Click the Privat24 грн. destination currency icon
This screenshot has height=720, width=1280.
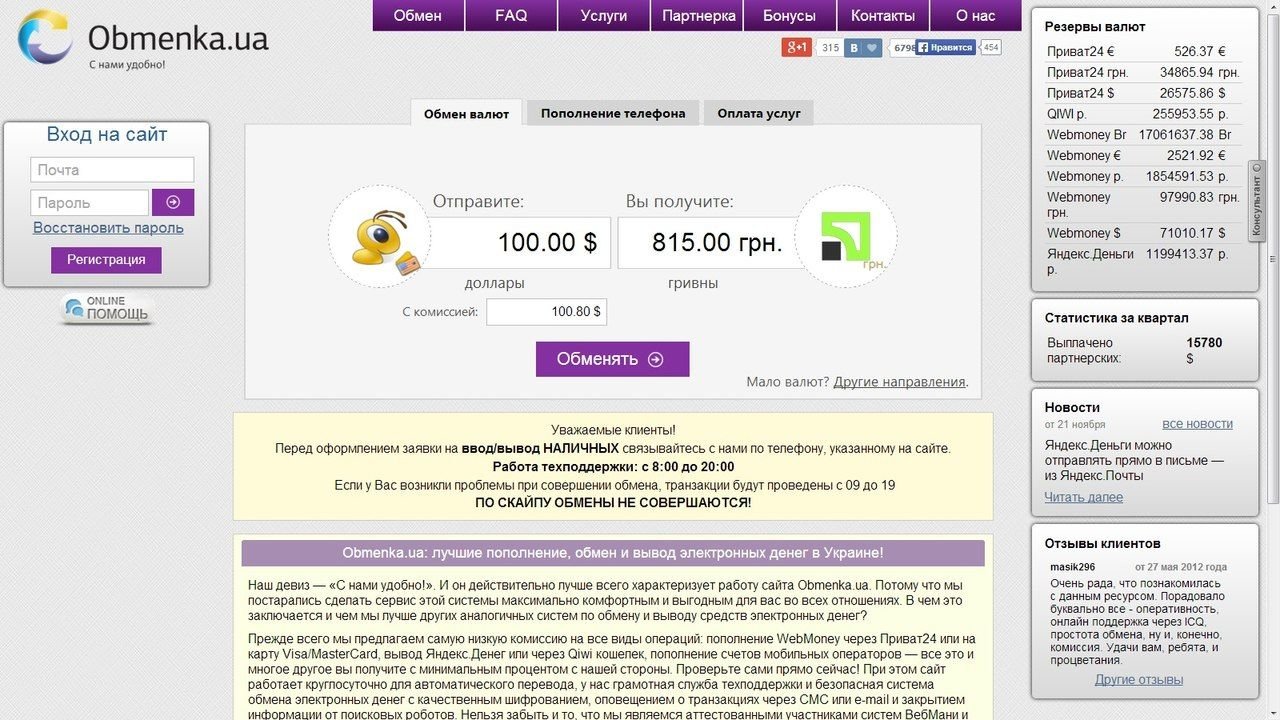(846, 237)
